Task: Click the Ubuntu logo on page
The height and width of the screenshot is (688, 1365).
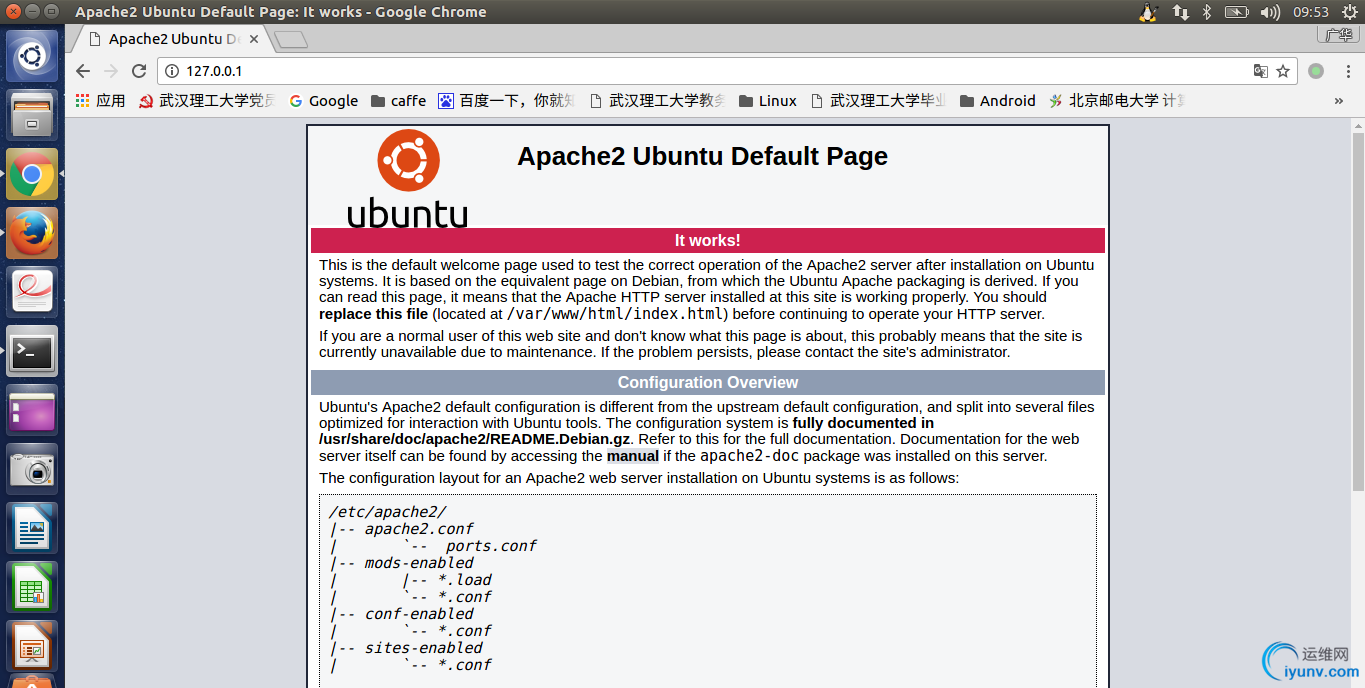Action: (x=408, y=179)
